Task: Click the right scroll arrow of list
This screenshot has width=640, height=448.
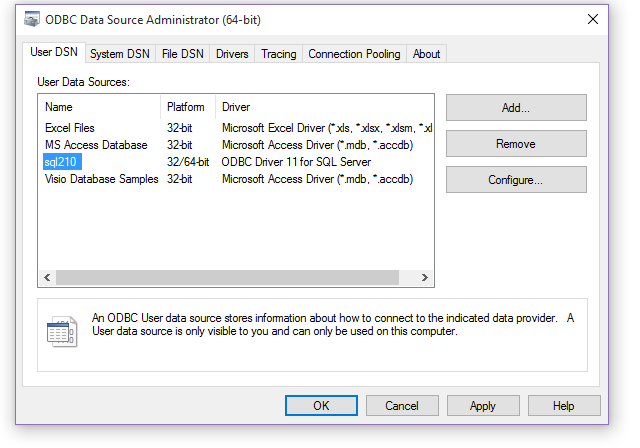Action: point(424,277)
